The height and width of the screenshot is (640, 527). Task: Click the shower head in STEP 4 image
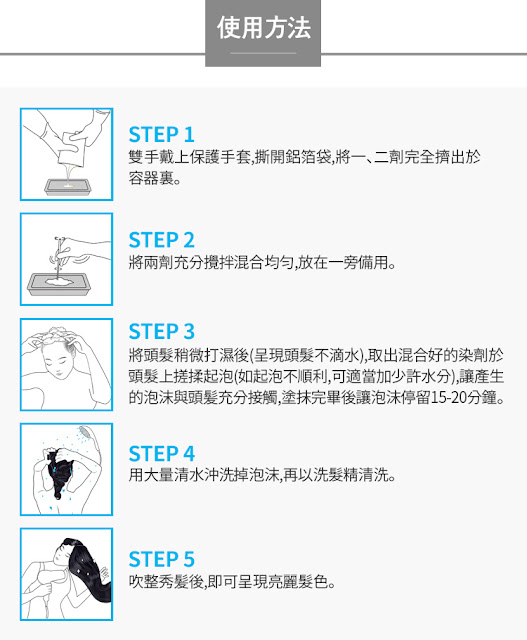(x=86, y=432)
